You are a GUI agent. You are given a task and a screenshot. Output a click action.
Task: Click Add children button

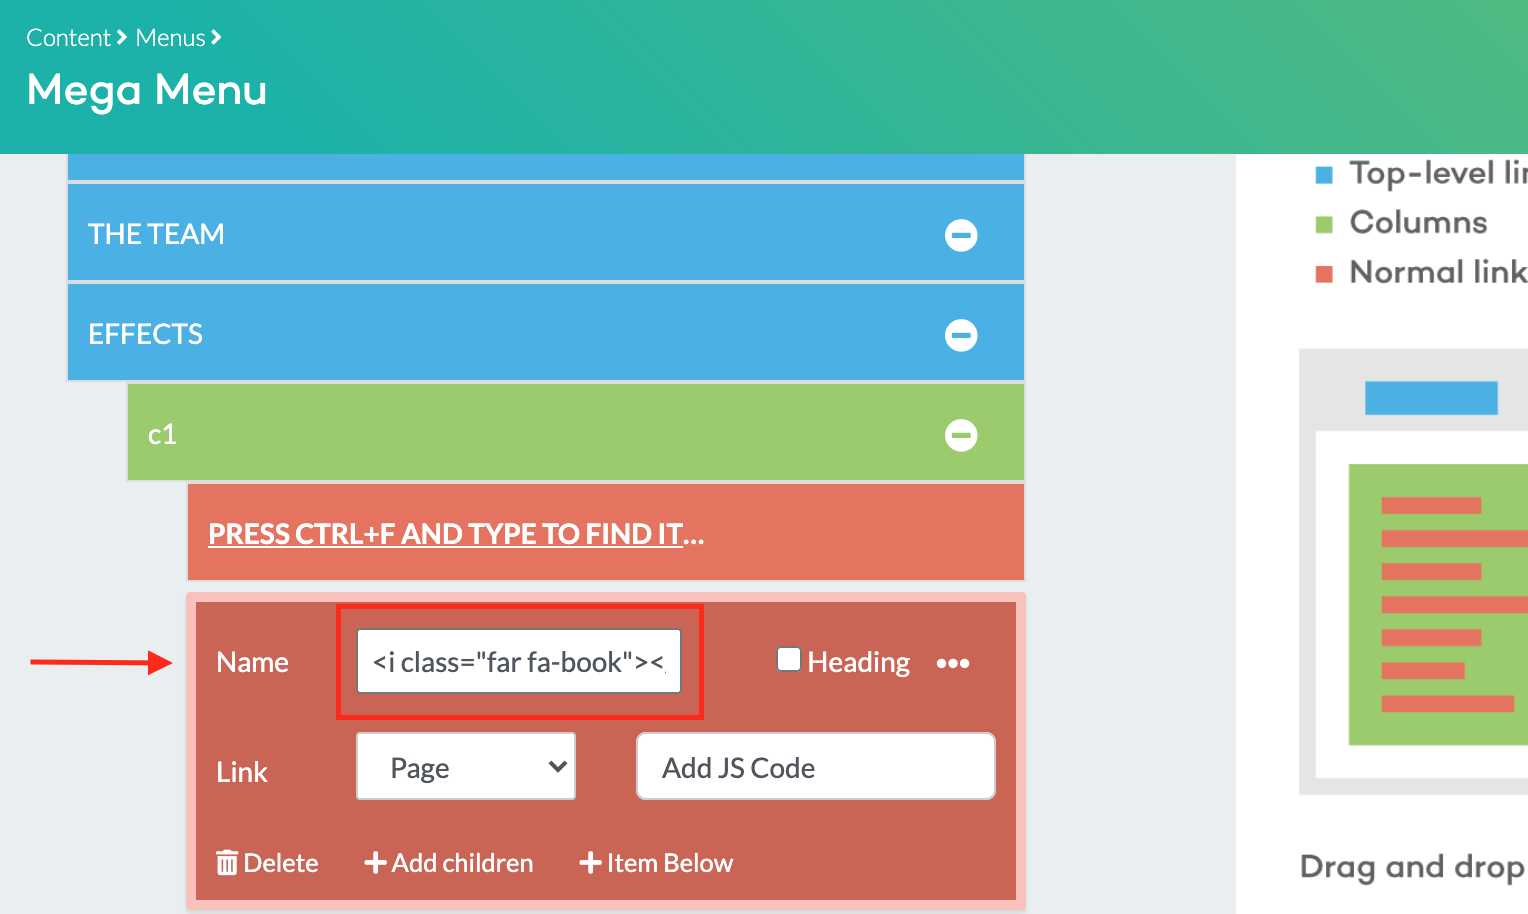click(x=449, y=862)
